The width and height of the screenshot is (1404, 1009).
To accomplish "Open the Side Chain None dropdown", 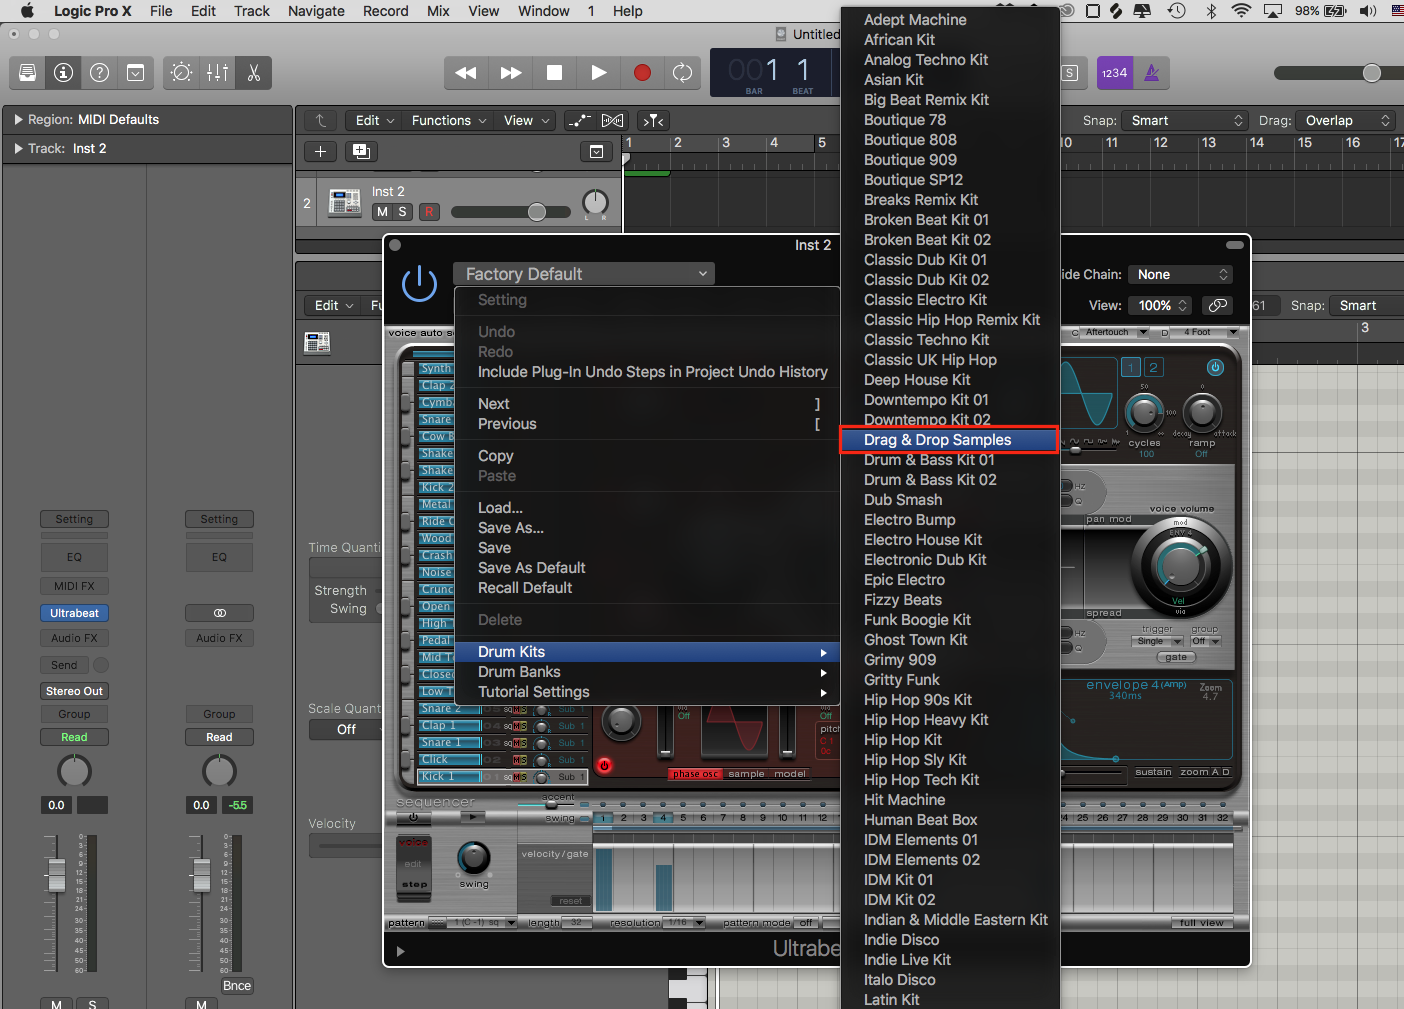I will click(x=1181, y=275).
